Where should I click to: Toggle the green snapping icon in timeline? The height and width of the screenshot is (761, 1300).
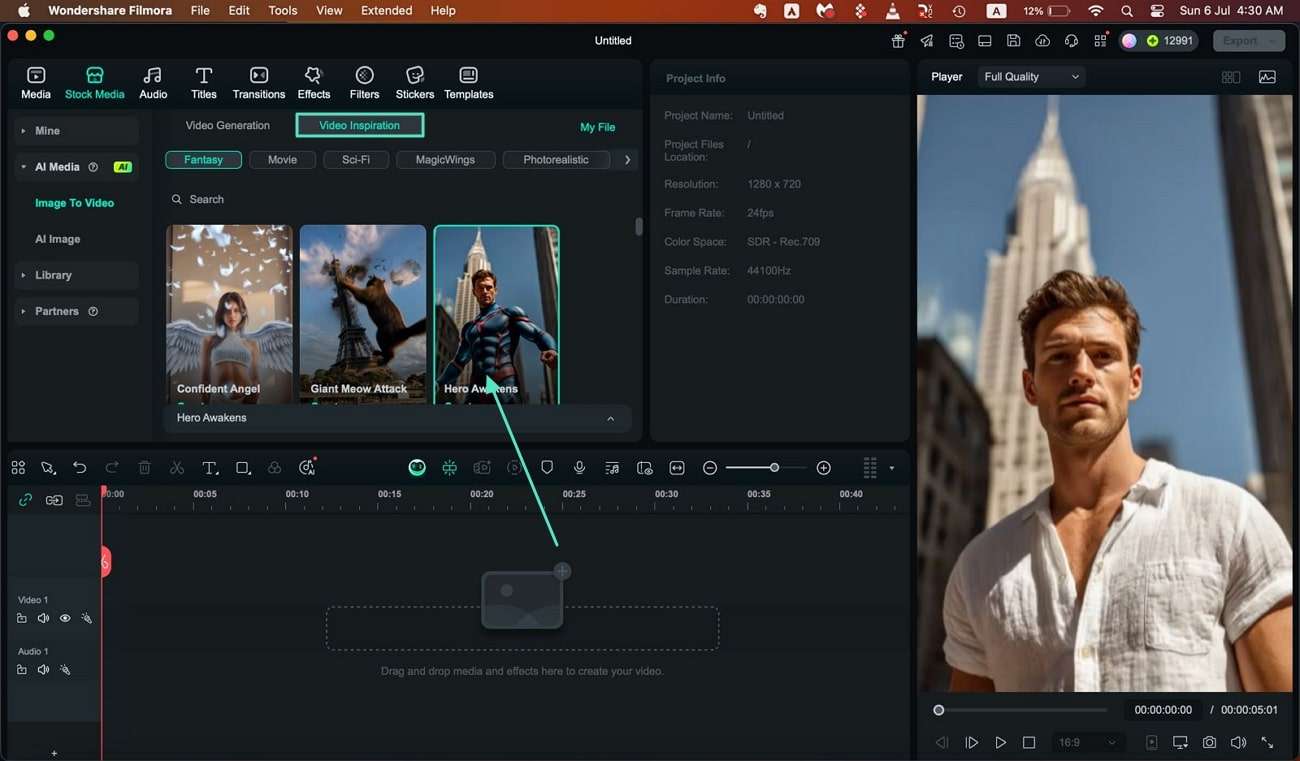pos(449,468)
